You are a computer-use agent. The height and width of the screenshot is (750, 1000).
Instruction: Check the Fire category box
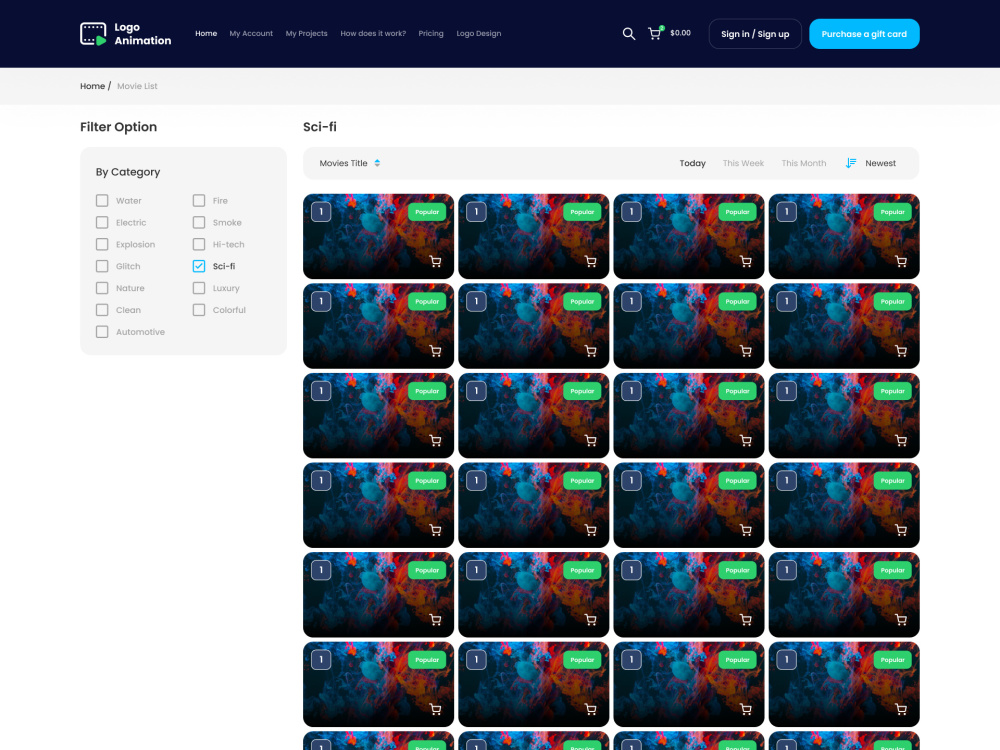tap(199, 201)
